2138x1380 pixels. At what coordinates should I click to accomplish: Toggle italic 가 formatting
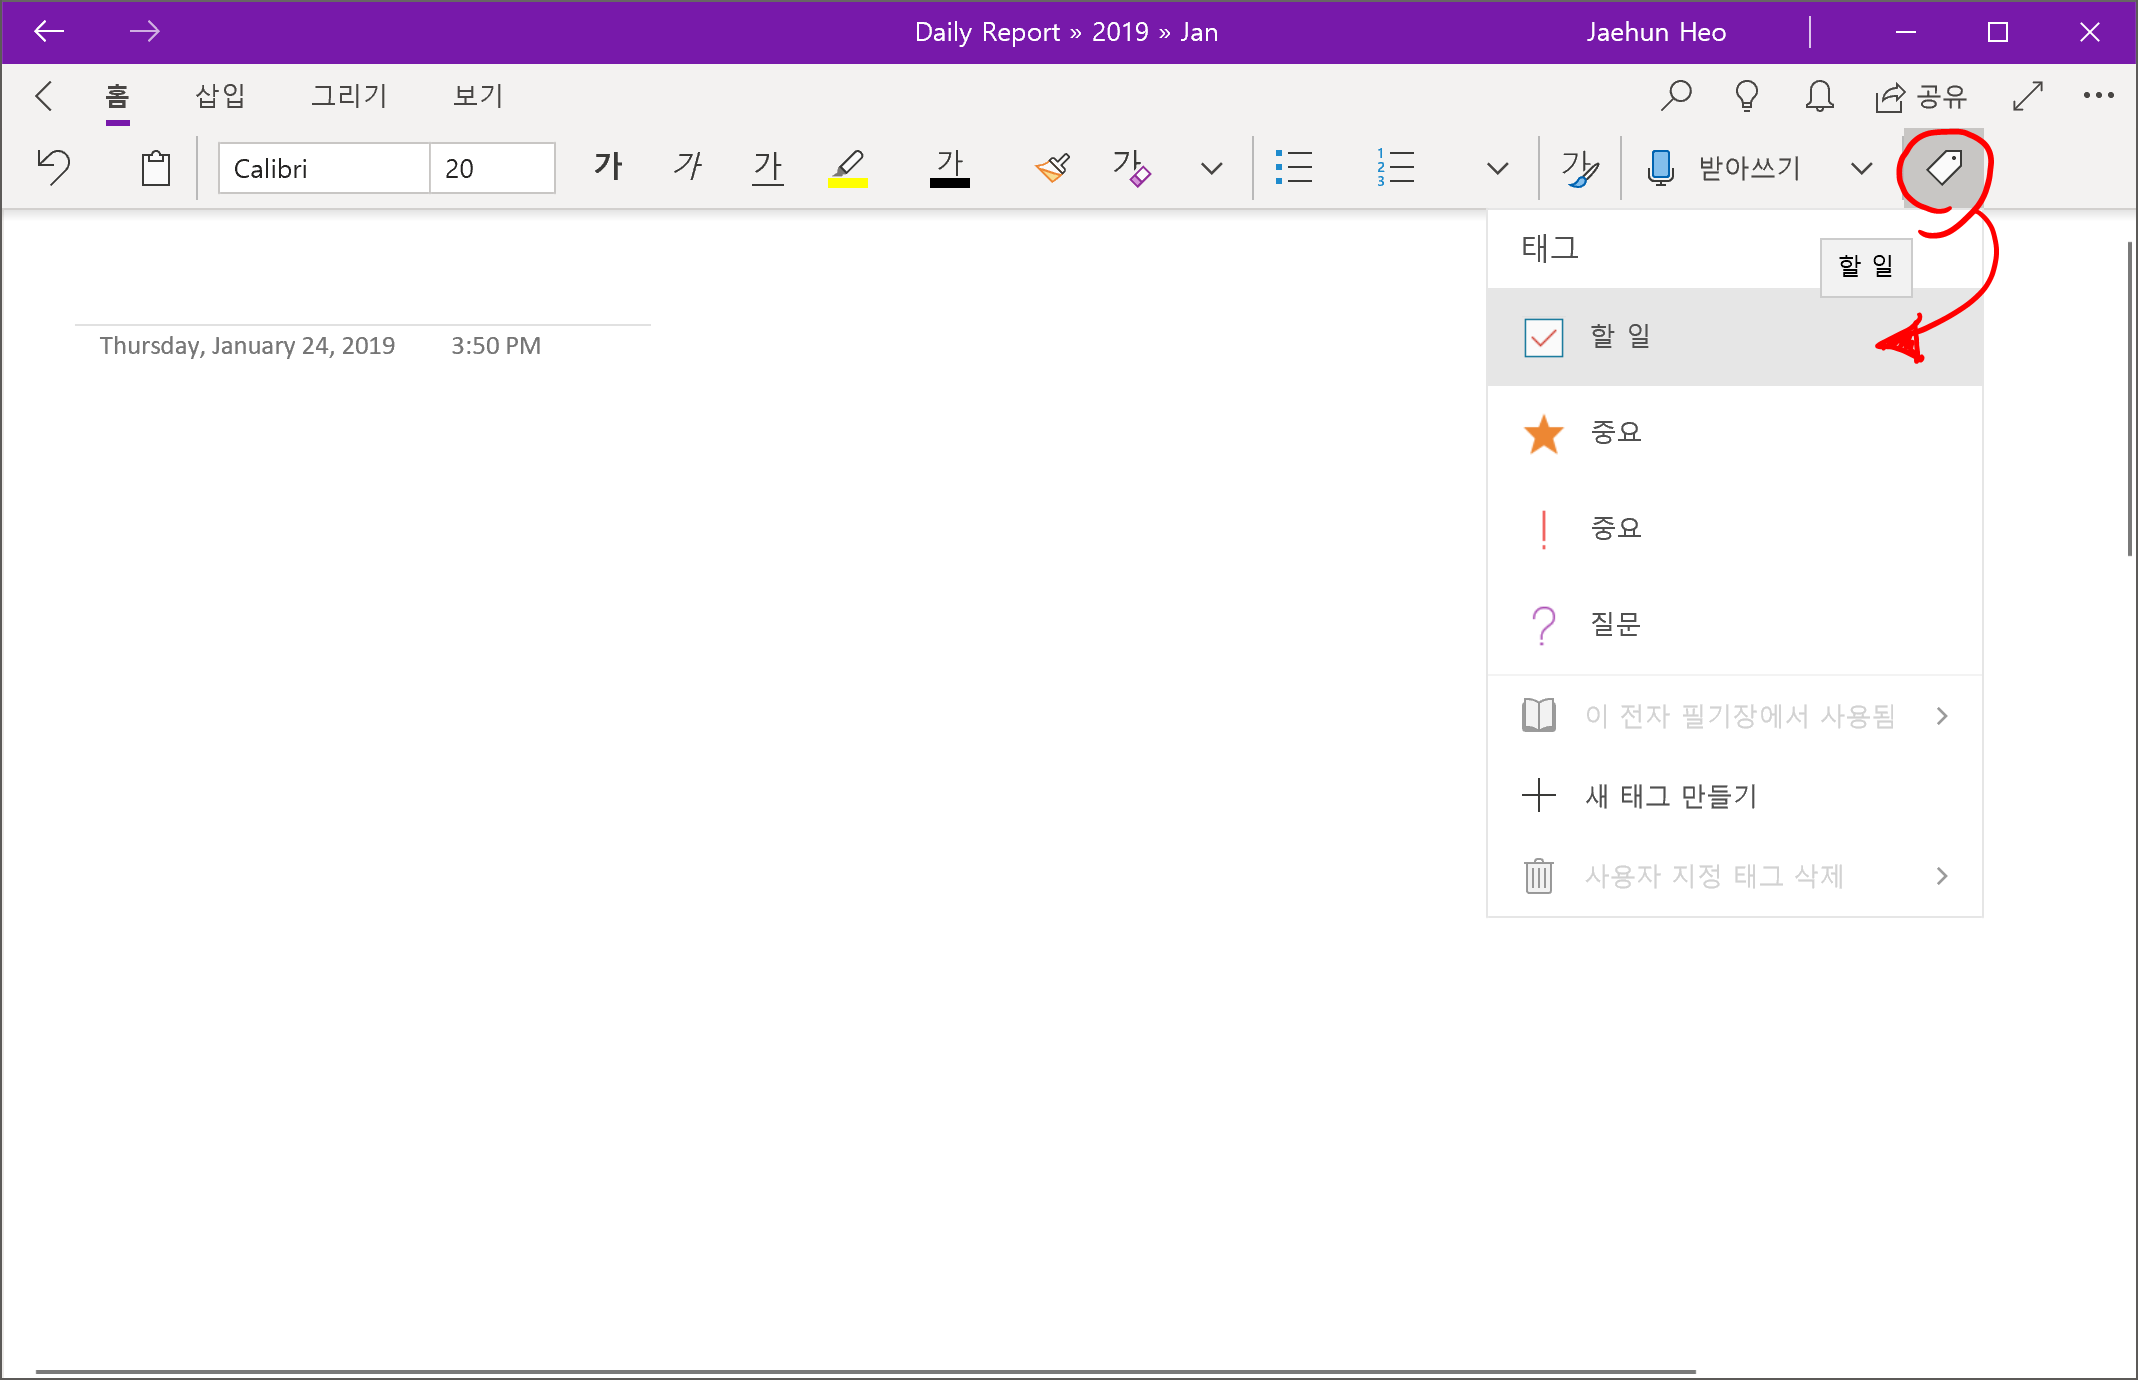[x=688, y=167]
